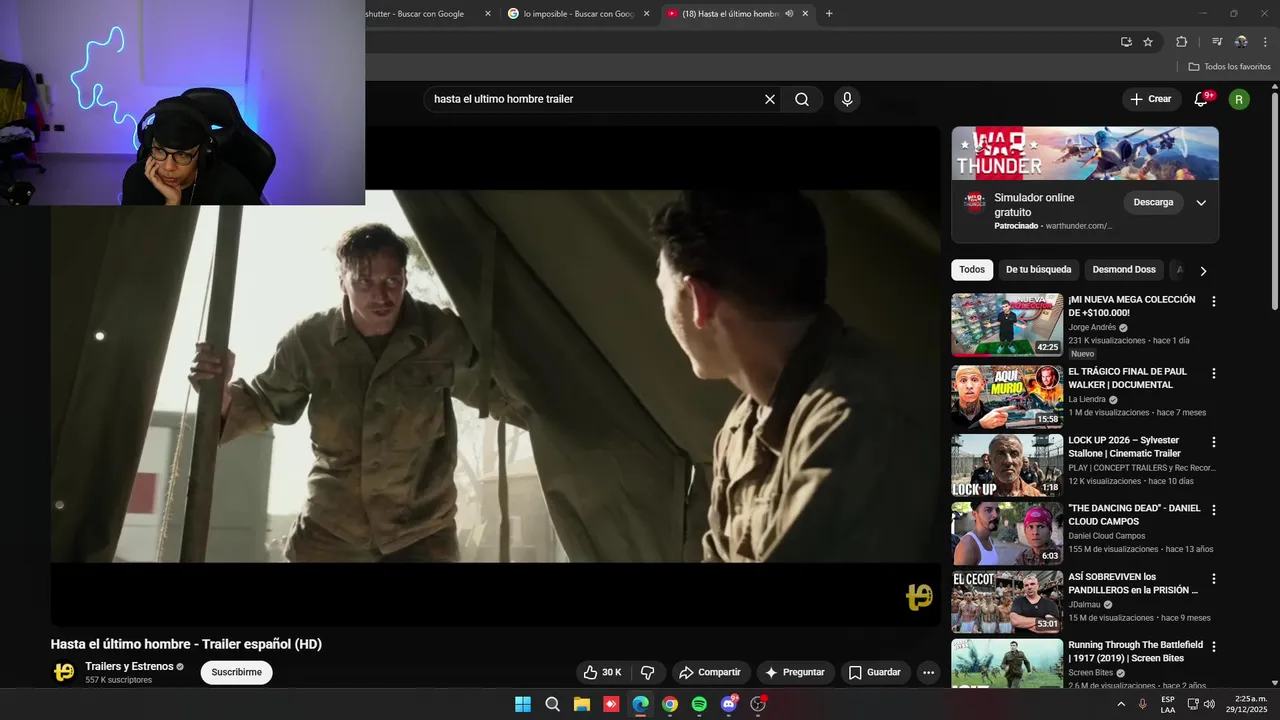Click the YouTube search input field
Screen dimensions: 1280x720
[x=595, y=99]
